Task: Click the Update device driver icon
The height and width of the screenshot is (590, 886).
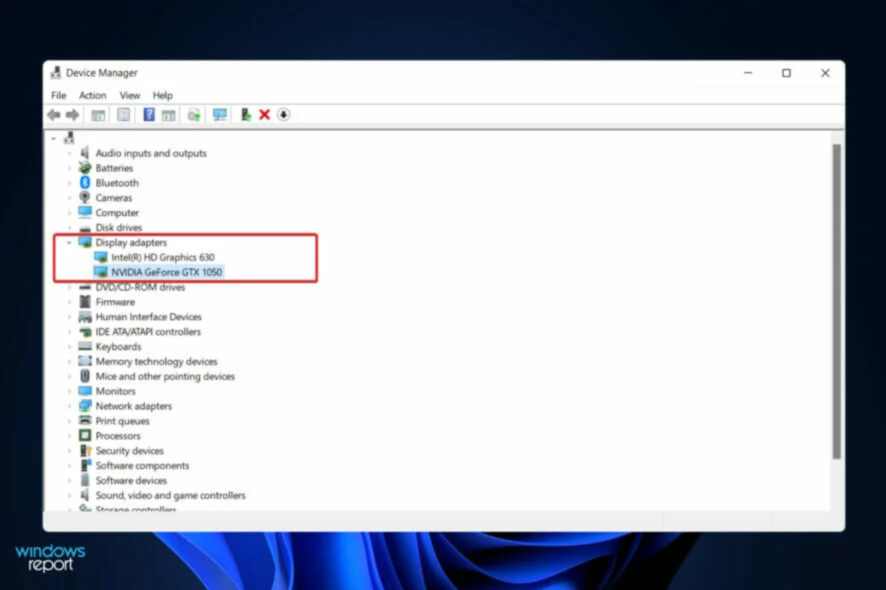Action: tap(245, 115)
